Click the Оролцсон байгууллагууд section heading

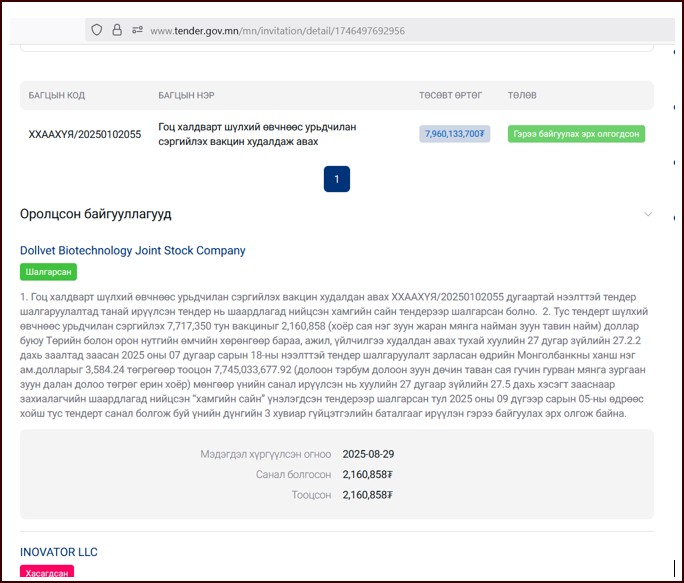(96, 214)
